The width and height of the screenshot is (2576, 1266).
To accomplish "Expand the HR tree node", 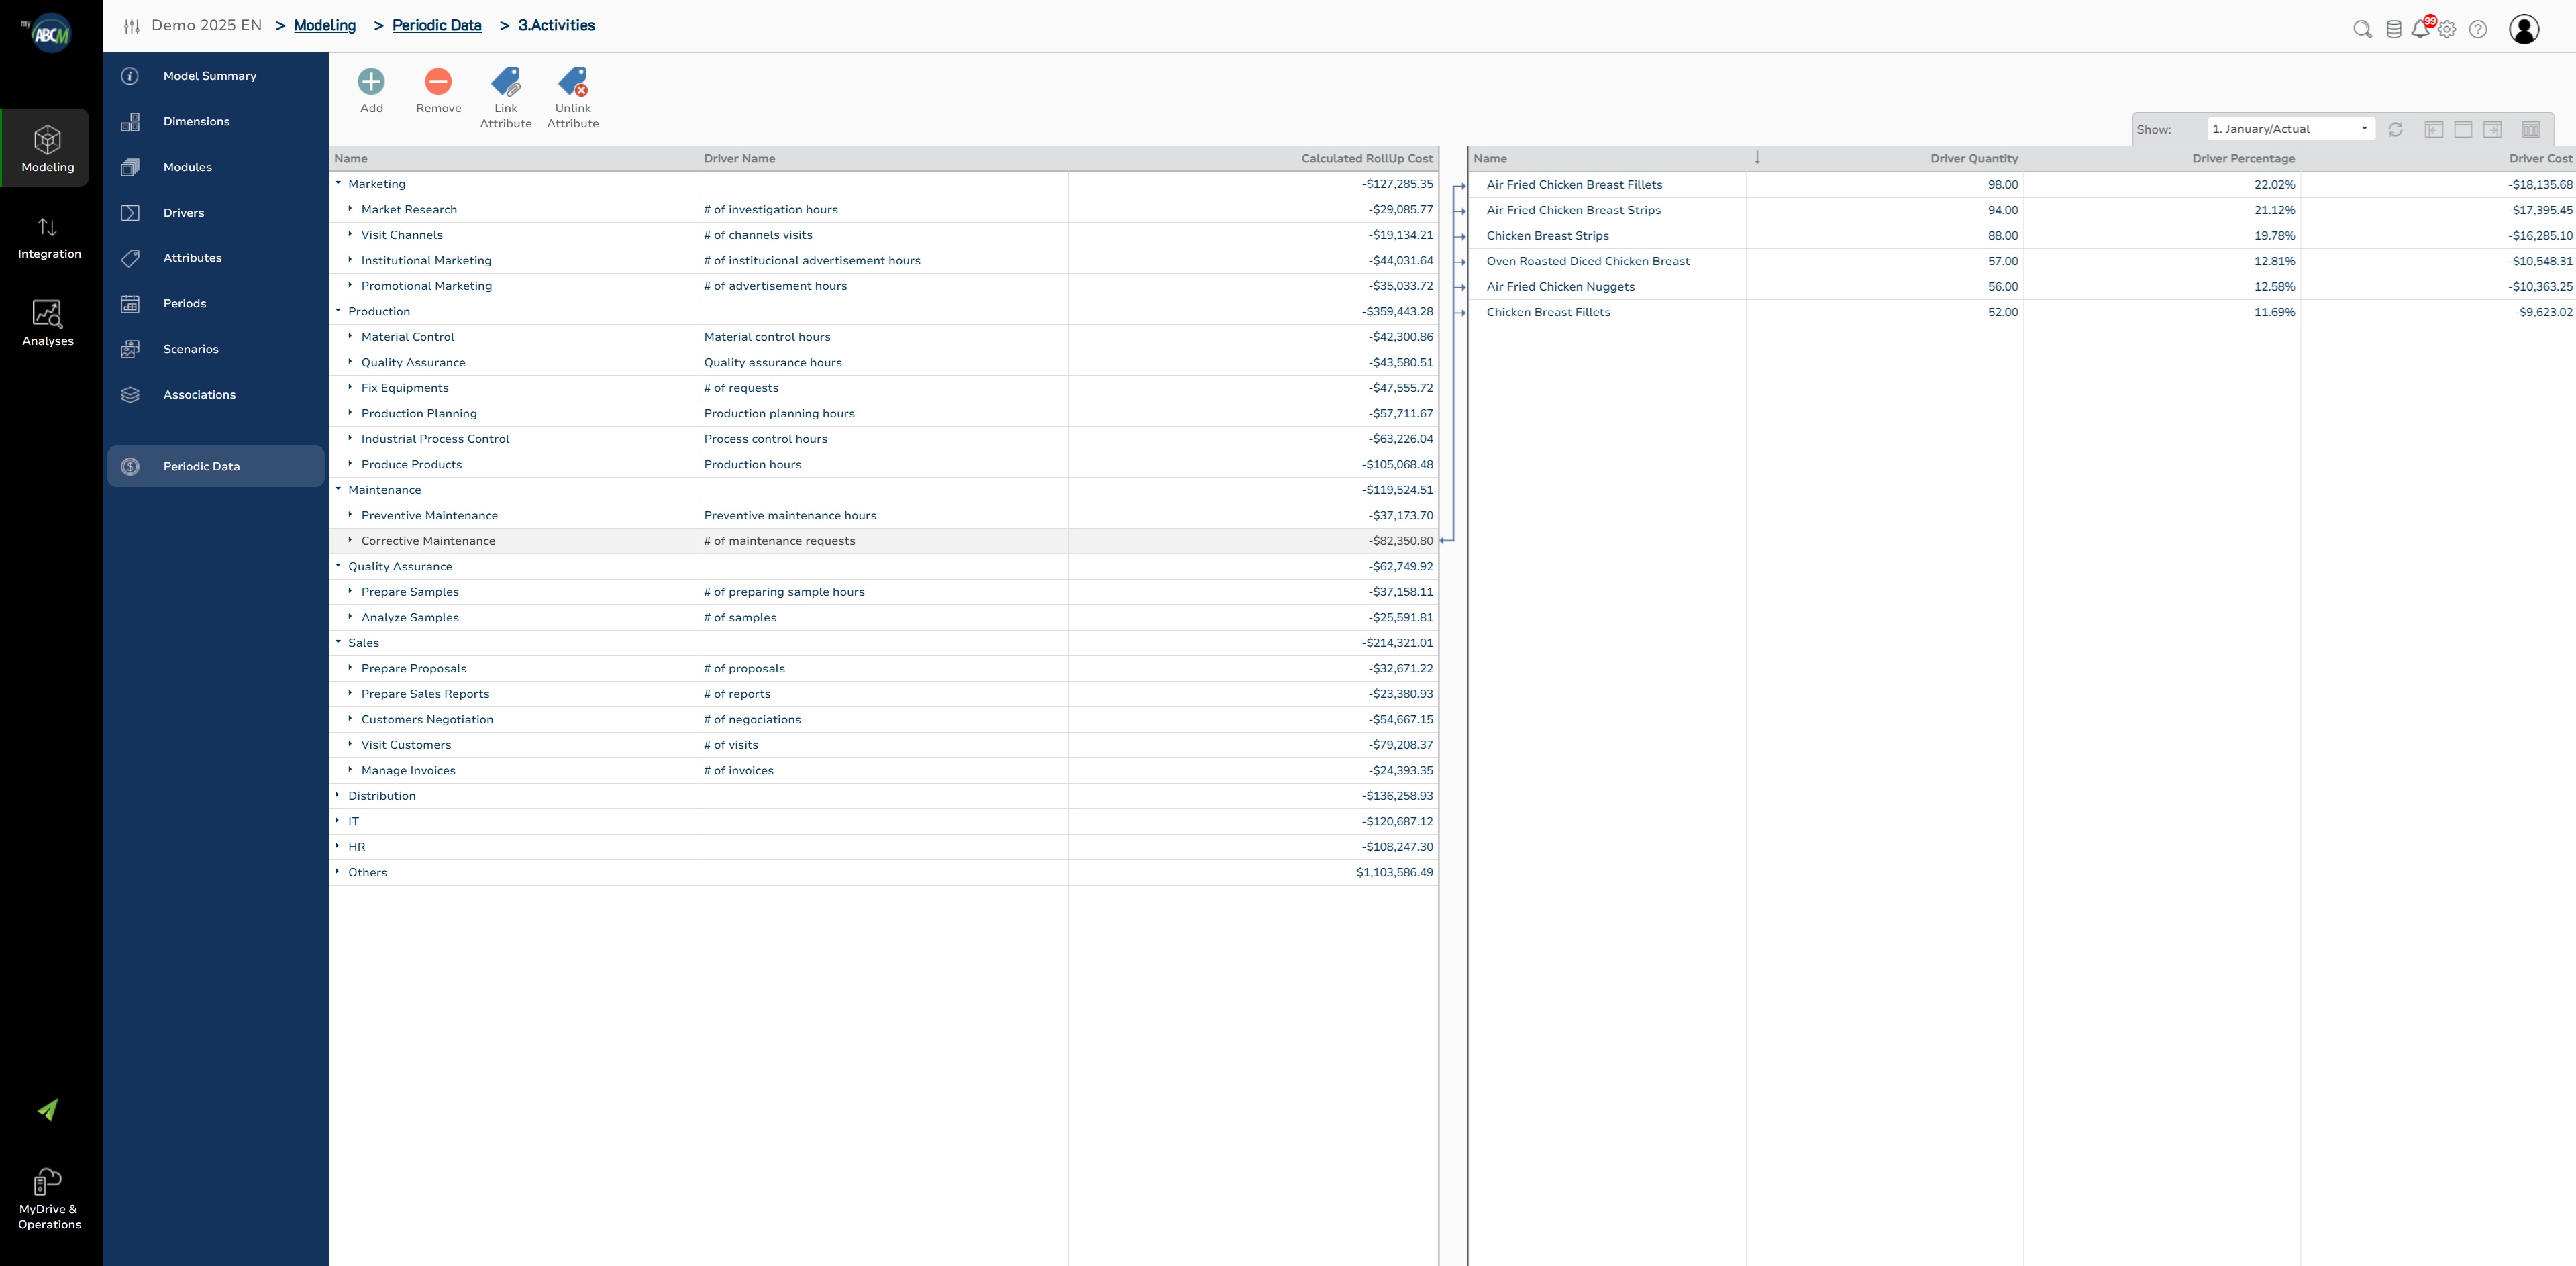I will click(x=337, y=846).
